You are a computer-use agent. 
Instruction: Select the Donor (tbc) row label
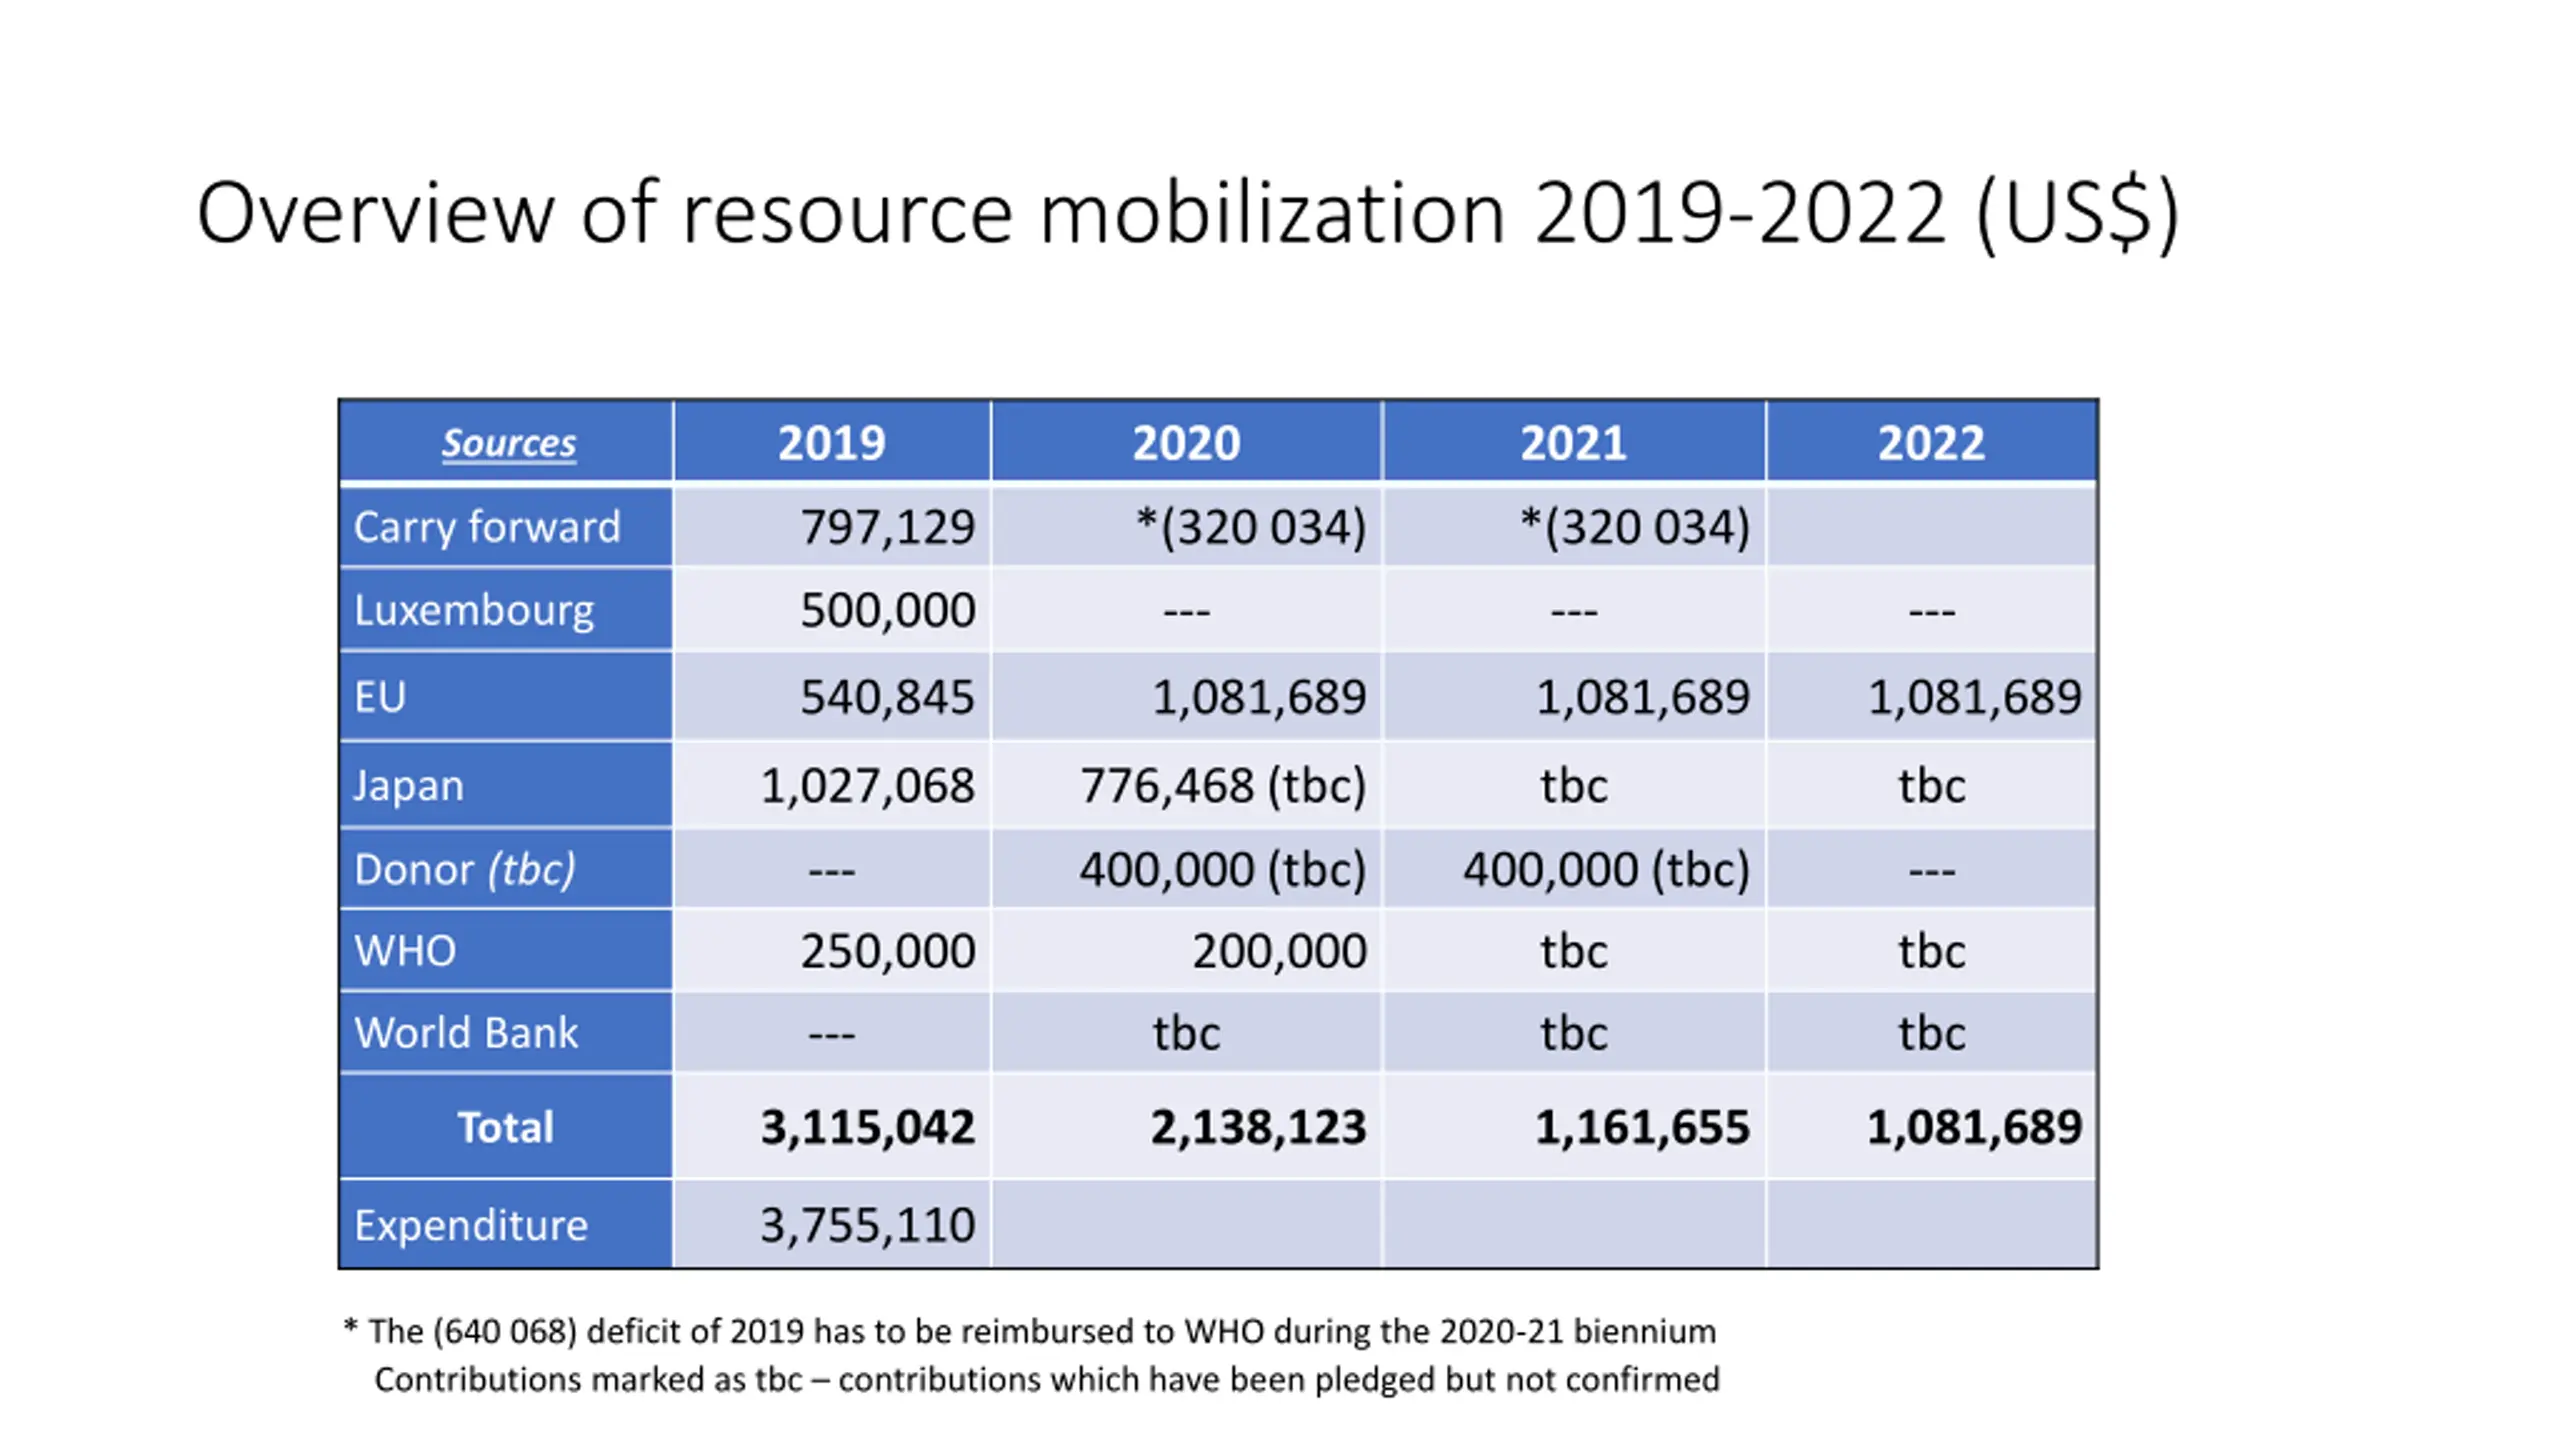465,870
